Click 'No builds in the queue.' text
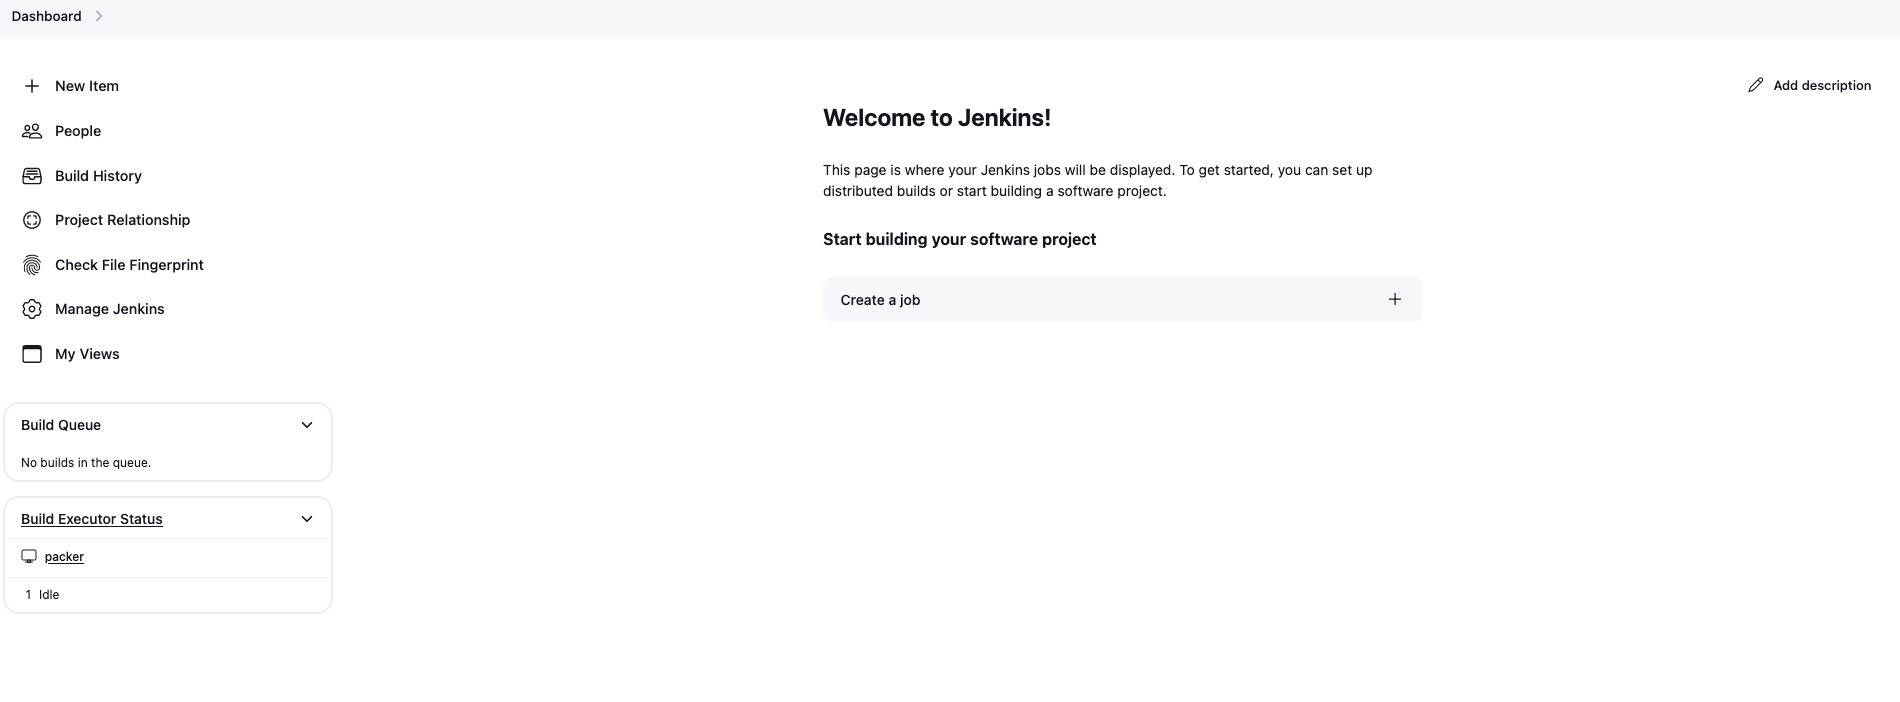The height and width of the screenshot is (702, 1900). pos(86,463)
